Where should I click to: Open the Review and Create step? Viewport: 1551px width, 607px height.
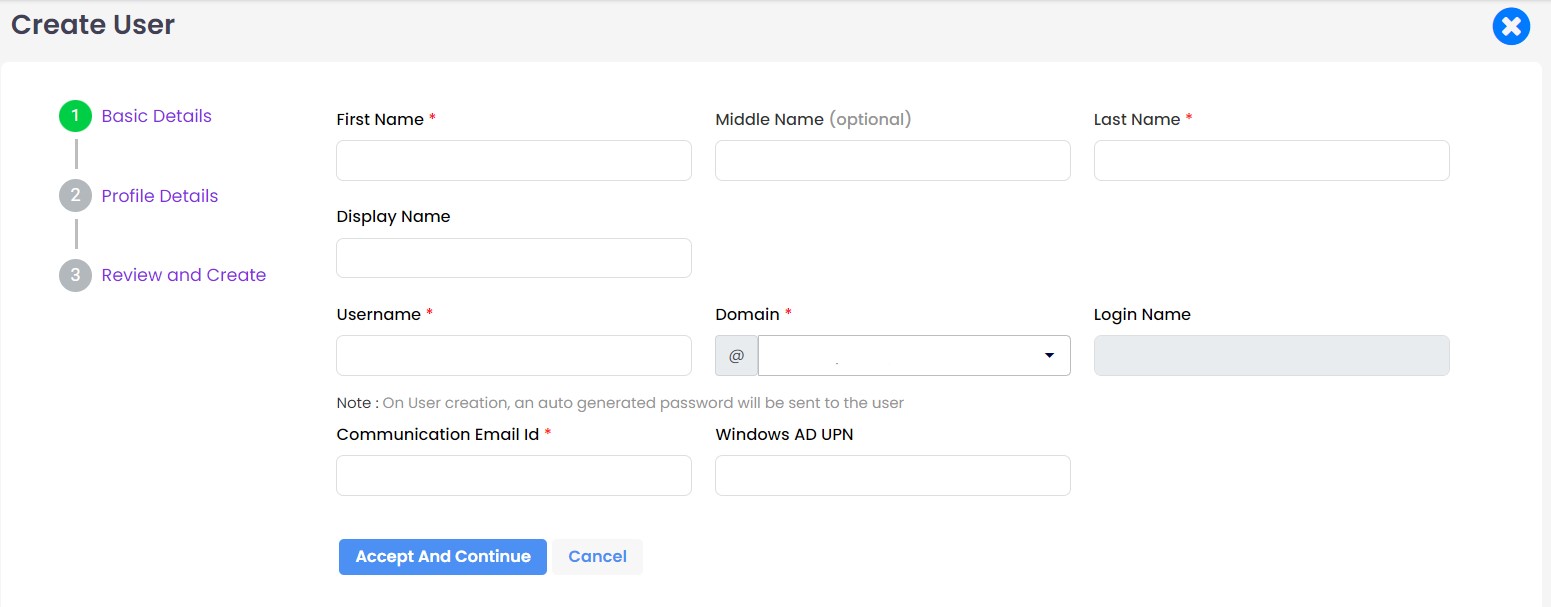click(183, 275)
